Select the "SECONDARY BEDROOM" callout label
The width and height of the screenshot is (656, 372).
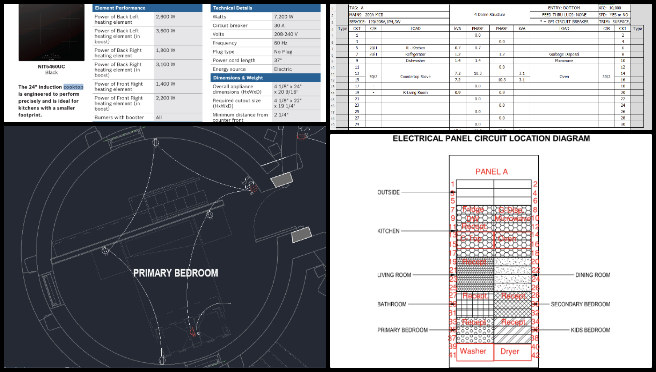[580, 304]
